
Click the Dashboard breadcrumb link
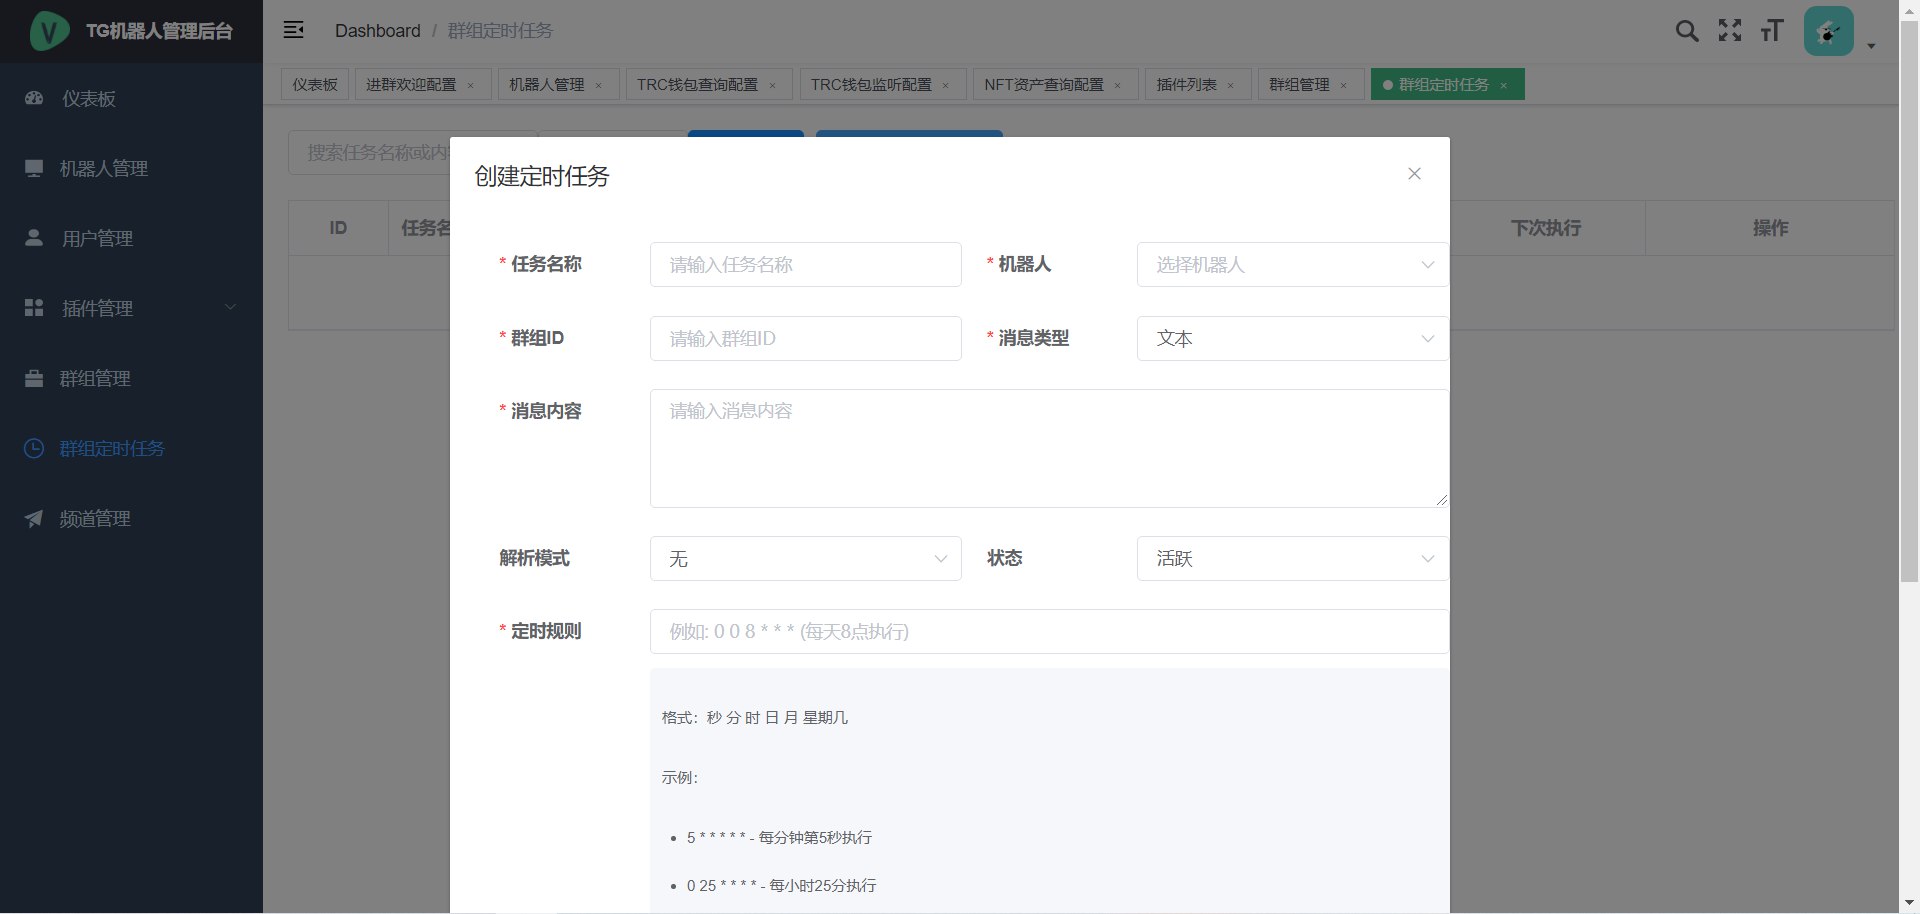pos(377,31)
